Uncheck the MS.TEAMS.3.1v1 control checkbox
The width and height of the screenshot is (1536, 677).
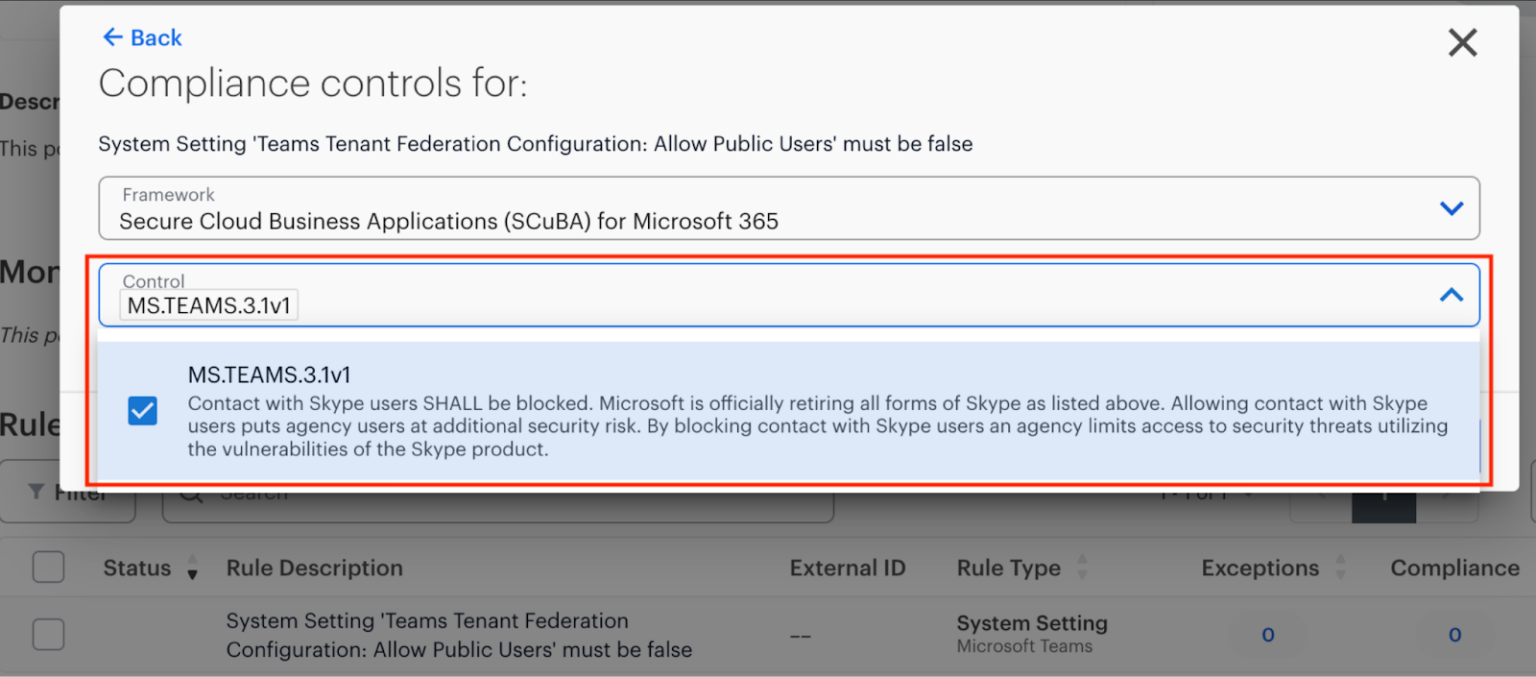tap(143, 411)
